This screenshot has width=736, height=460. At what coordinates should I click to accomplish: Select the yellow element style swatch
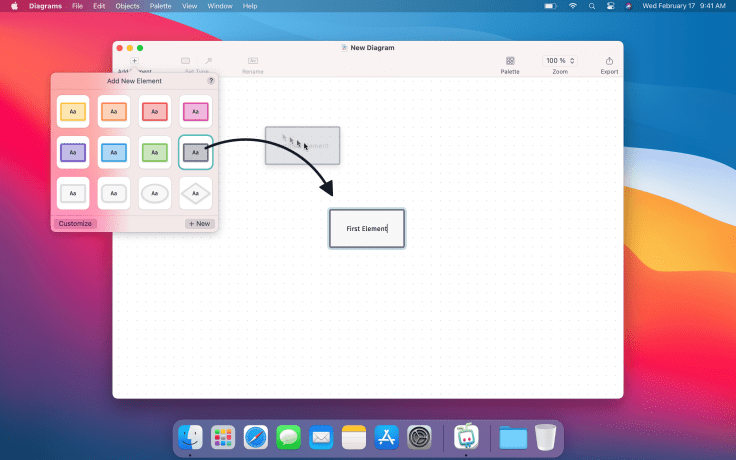tap(73, 112)
